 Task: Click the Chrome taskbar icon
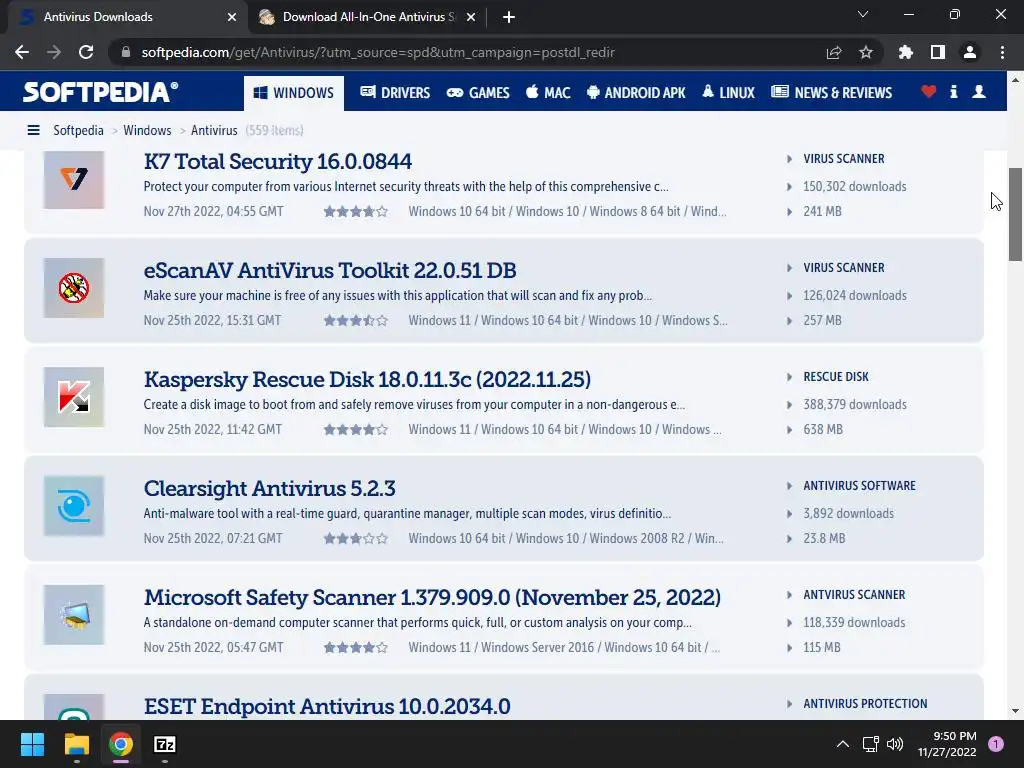121,744
